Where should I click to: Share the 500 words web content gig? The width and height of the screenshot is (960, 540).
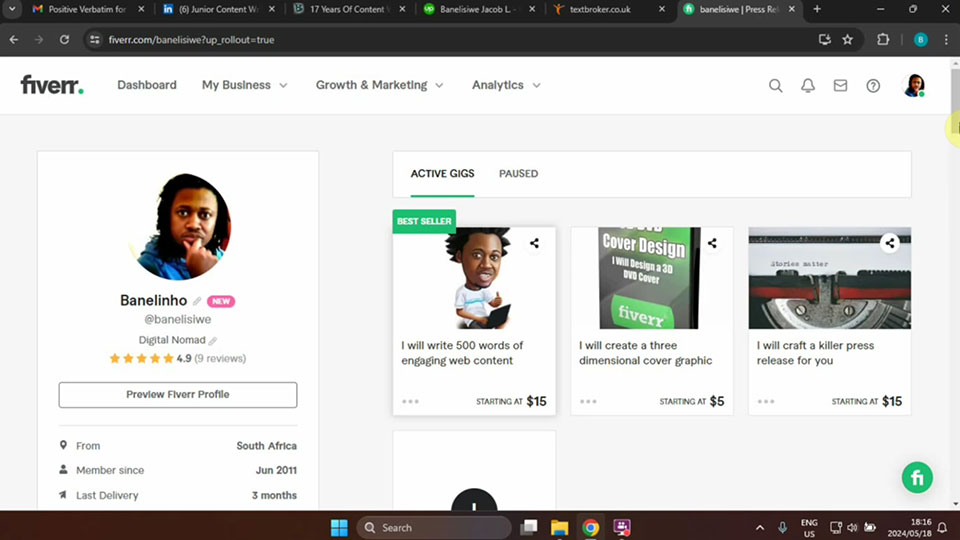click(534, 243)
